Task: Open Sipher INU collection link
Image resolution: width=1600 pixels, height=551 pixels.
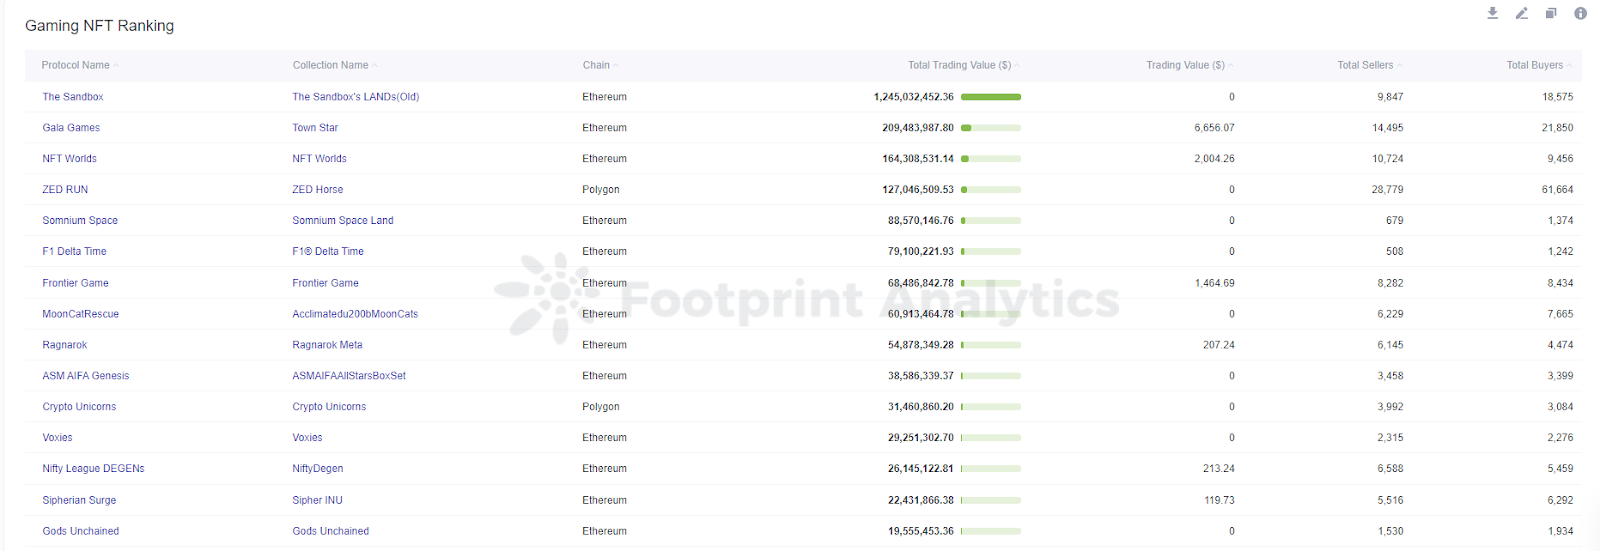Action: (317, 501)
